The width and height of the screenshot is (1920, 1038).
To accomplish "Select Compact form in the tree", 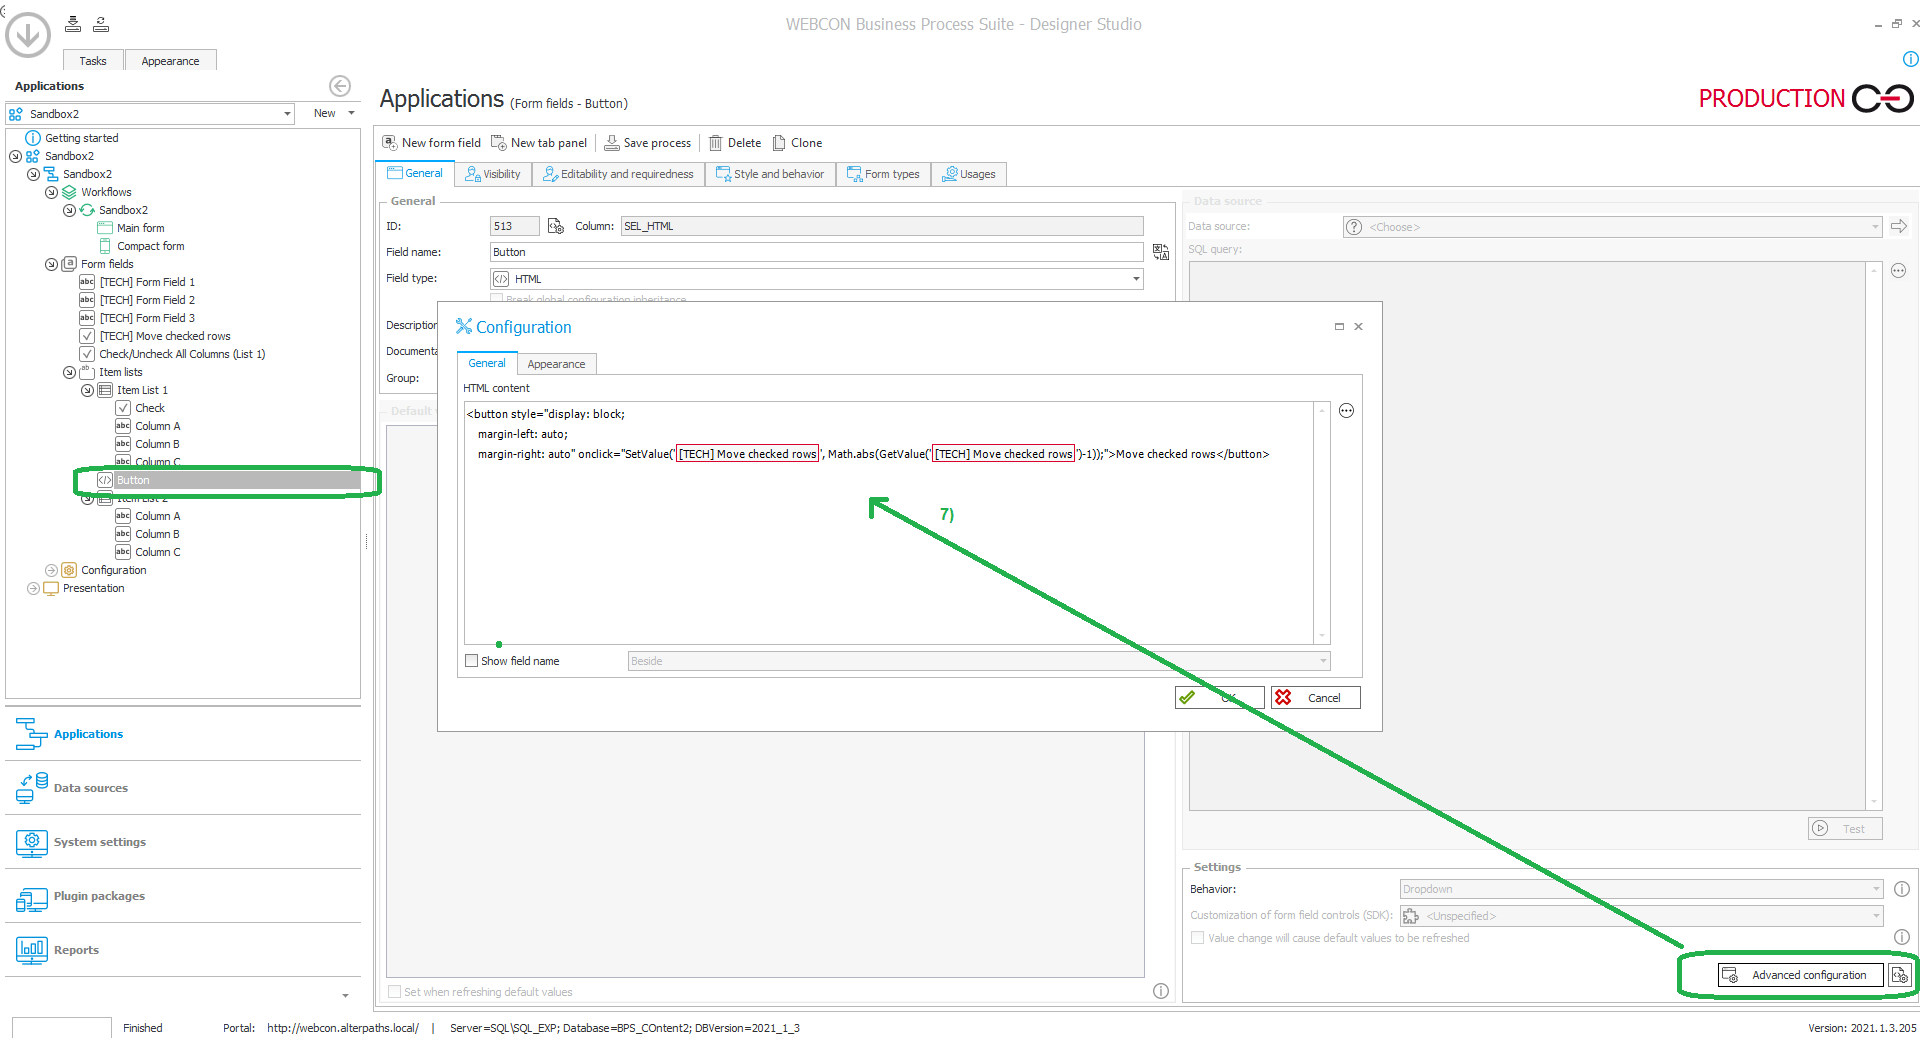I will 150,246.
